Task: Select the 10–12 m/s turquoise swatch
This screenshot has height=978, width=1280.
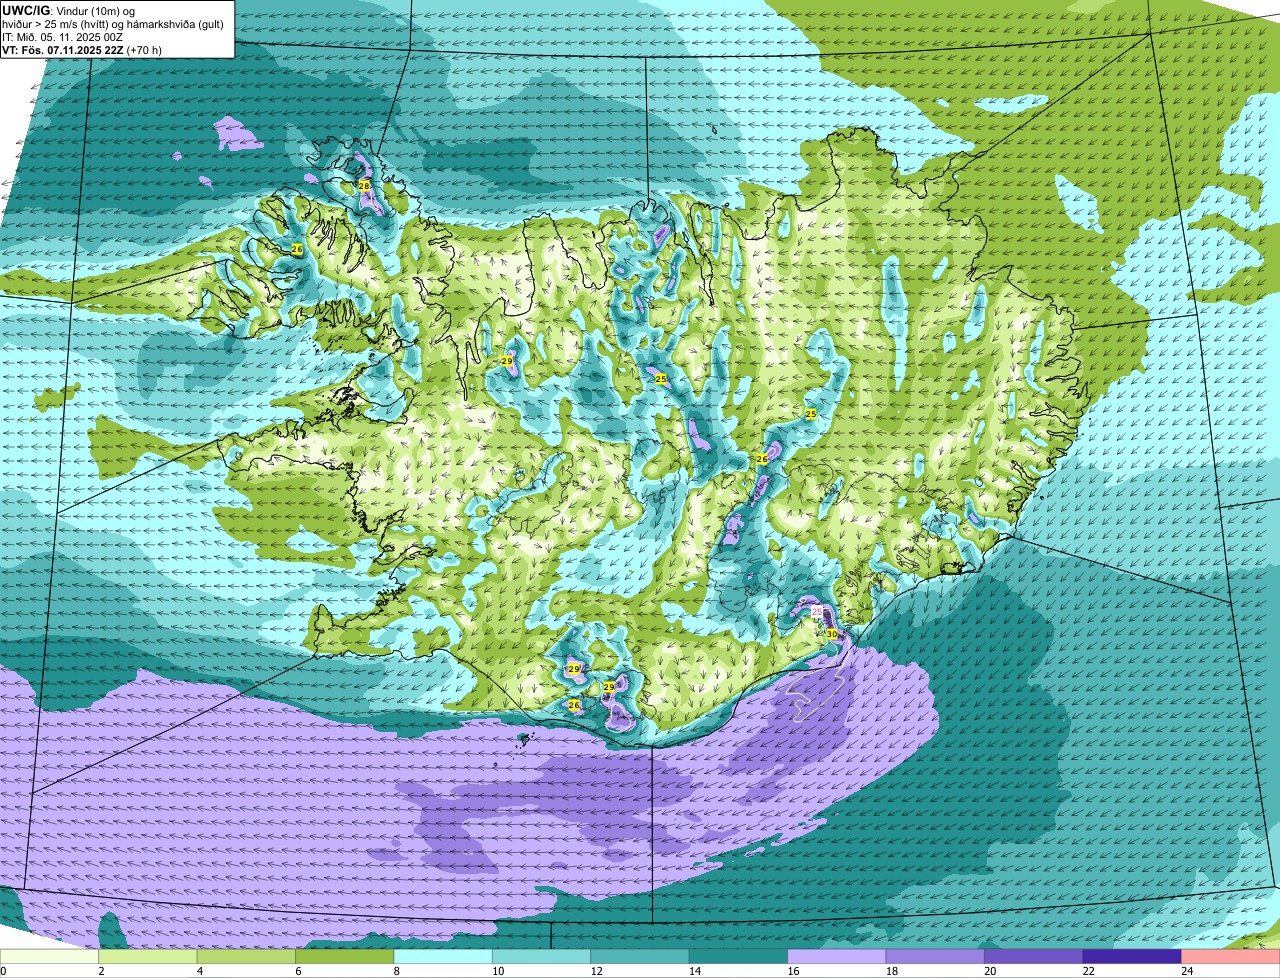Action: pyautogui.click(x=542, y=956)
